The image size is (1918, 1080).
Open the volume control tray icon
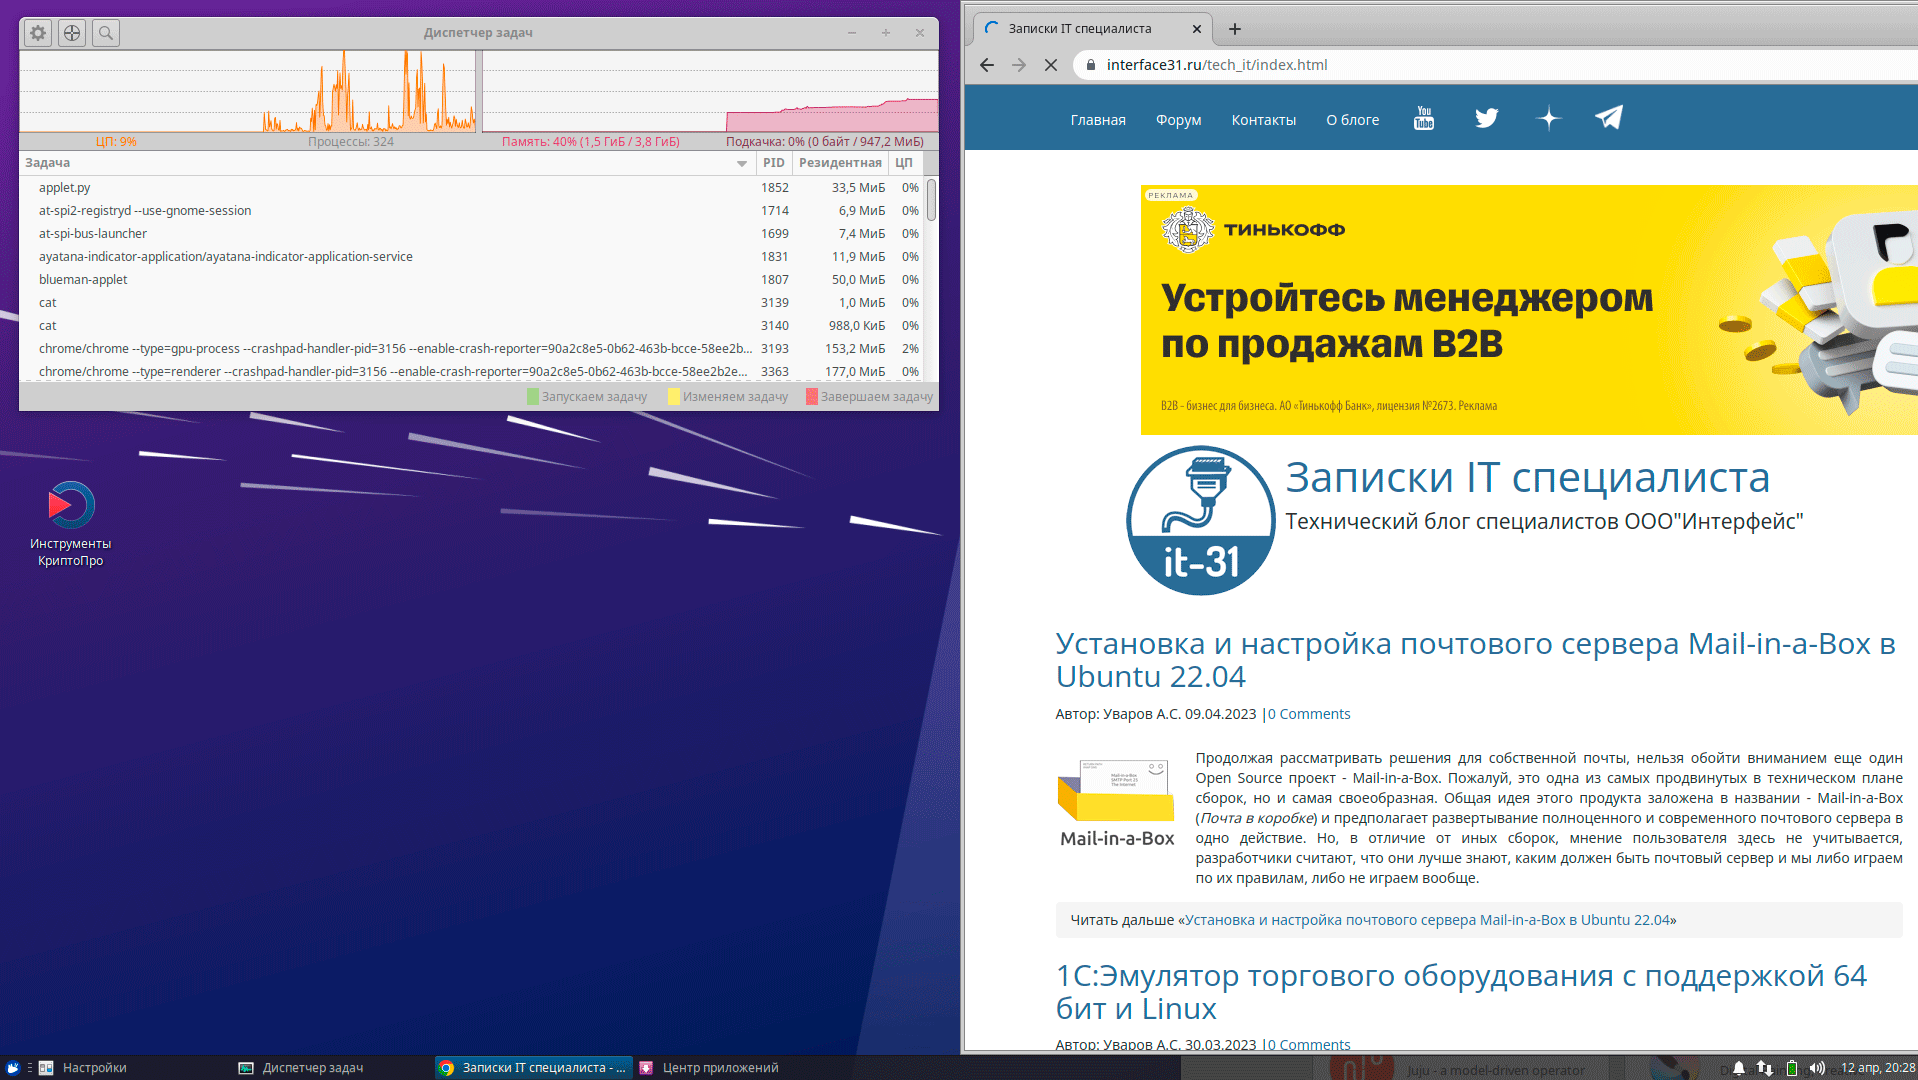[x=1817, y=1068]
